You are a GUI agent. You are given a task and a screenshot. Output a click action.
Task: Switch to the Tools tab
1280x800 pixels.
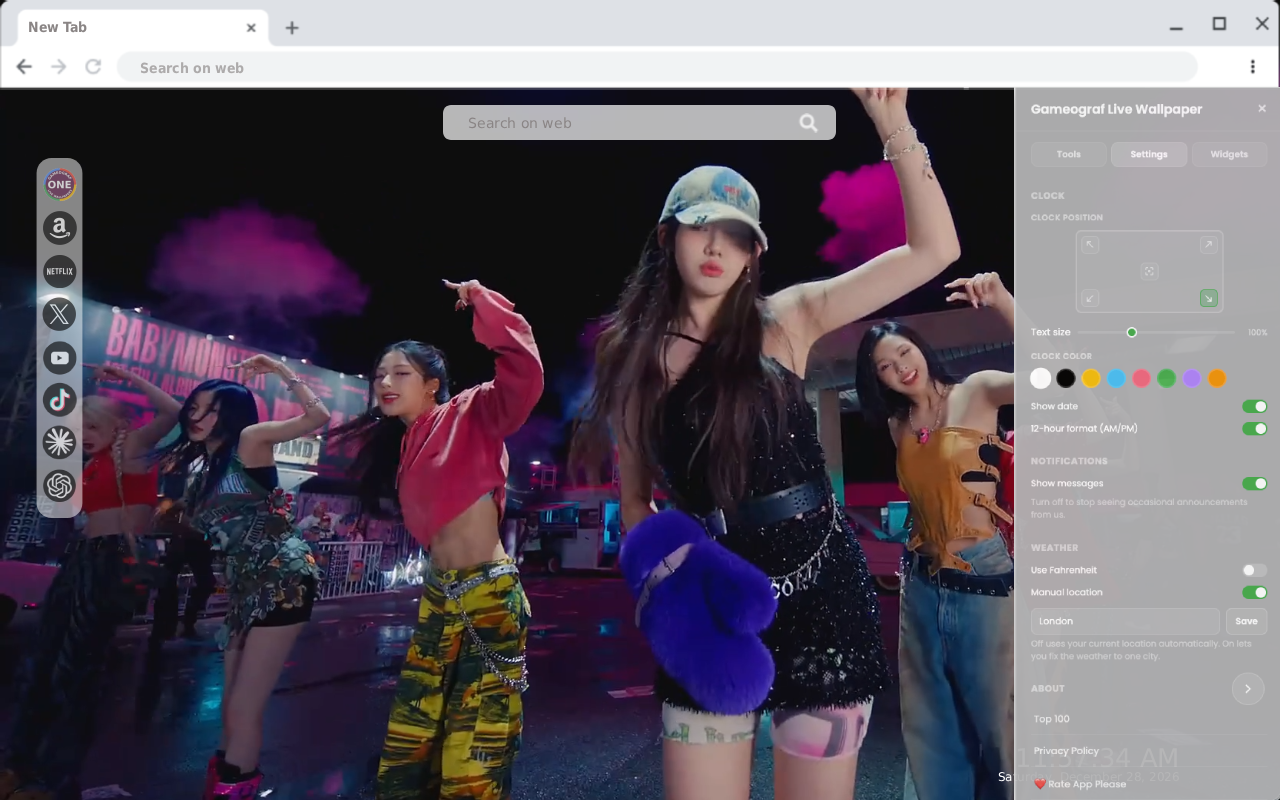(1069, 154)
